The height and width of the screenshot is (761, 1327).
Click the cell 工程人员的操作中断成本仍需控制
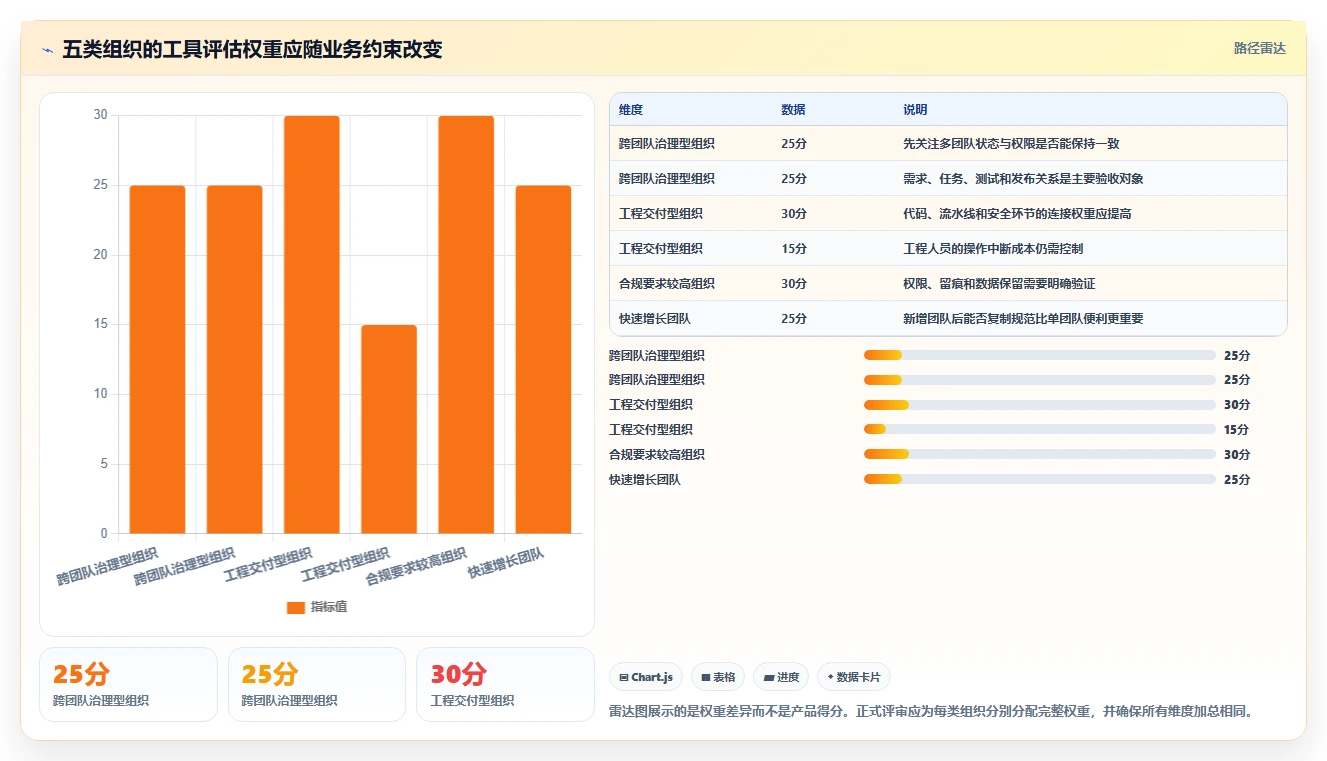[993, 249]
